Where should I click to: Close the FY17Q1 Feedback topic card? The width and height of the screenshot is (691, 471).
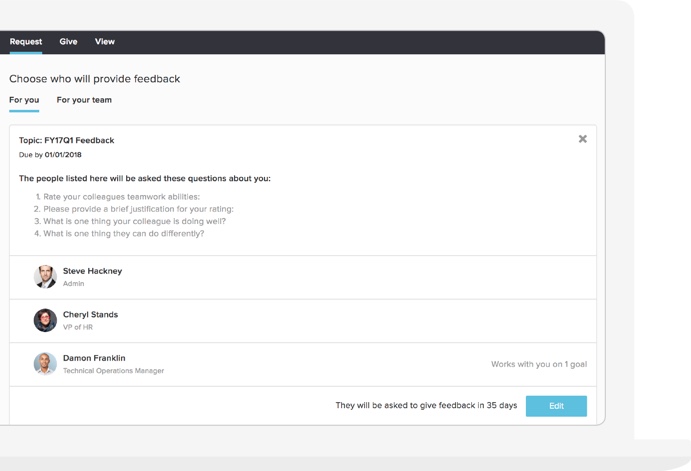click(582, 139)
